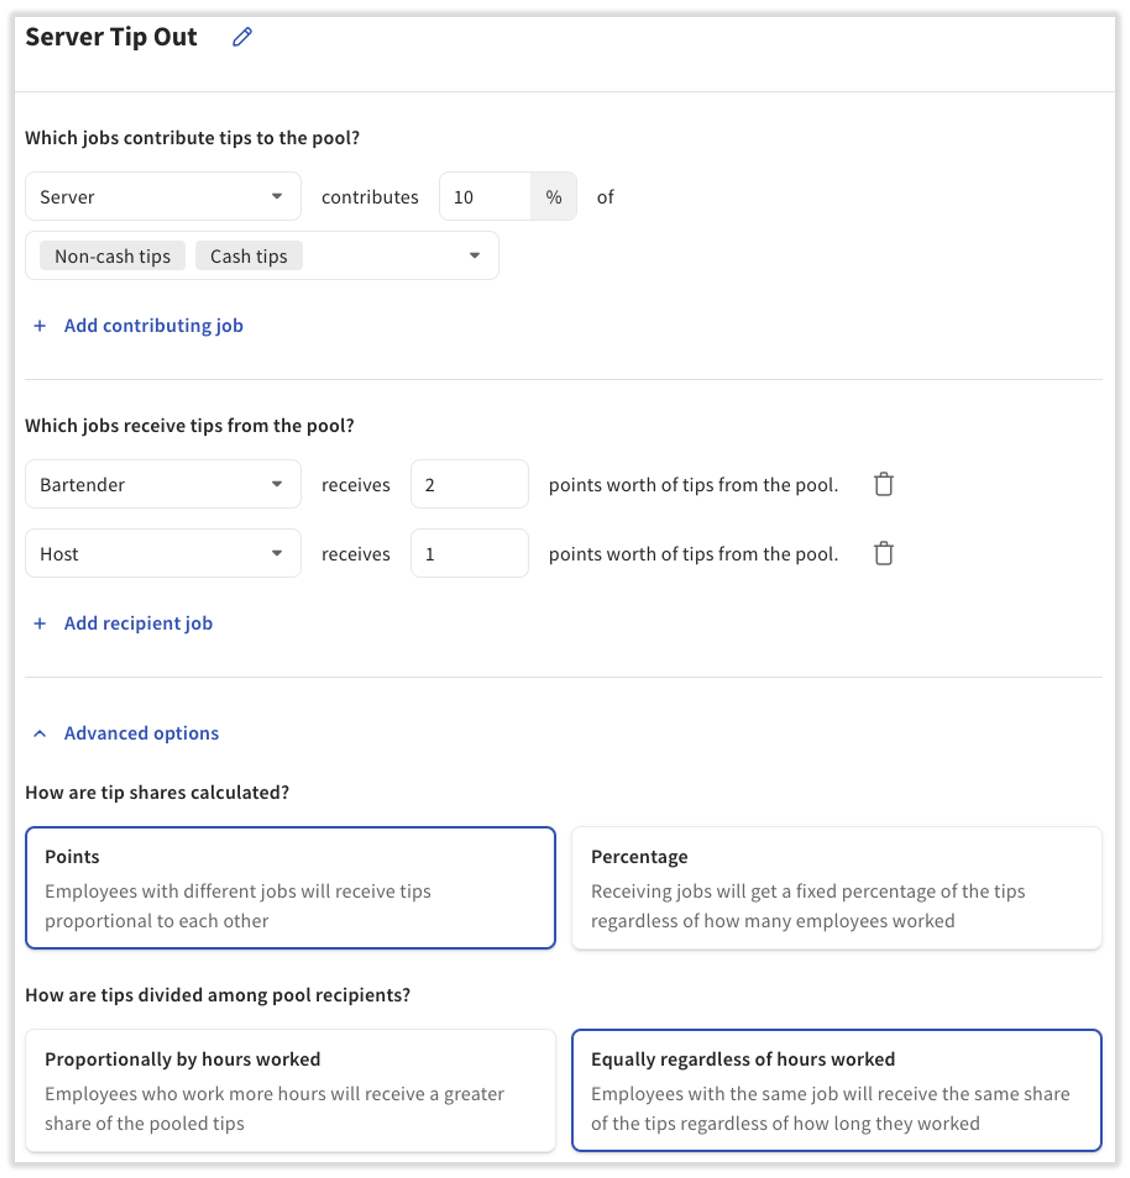Select Equally regardless of hours worked
This screenshot has height=1178, width=1130.
[x=837, y=1090]
